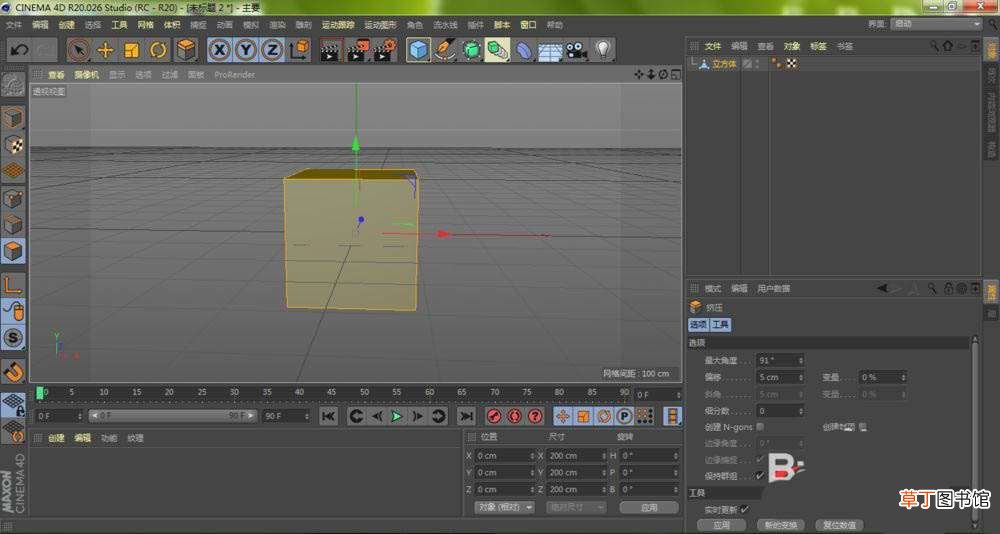Click size X field 200 cm
This screenshot has width=1000, height=534.
[x=576, y=456]
